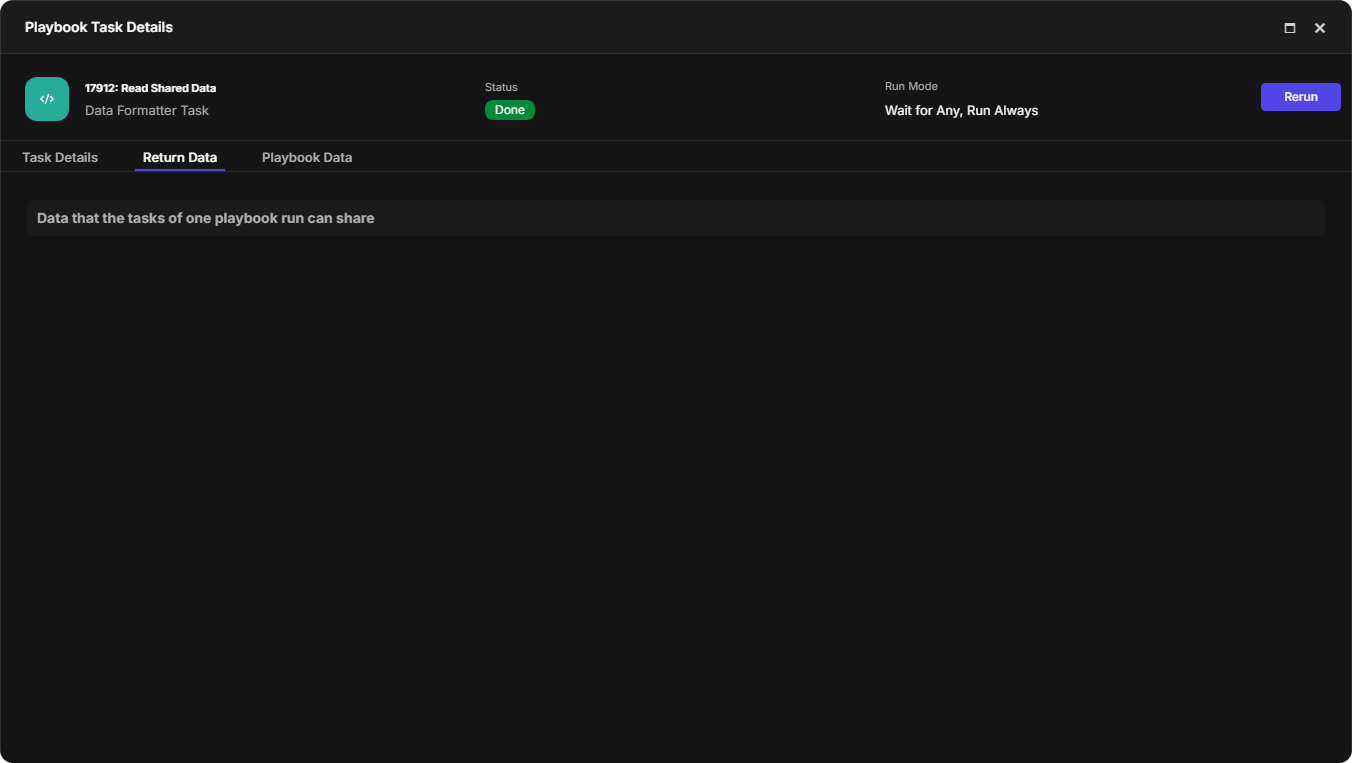Switch to the Task Details tab
Viewport: 1352px width, 763px height.
pos(60,157)
